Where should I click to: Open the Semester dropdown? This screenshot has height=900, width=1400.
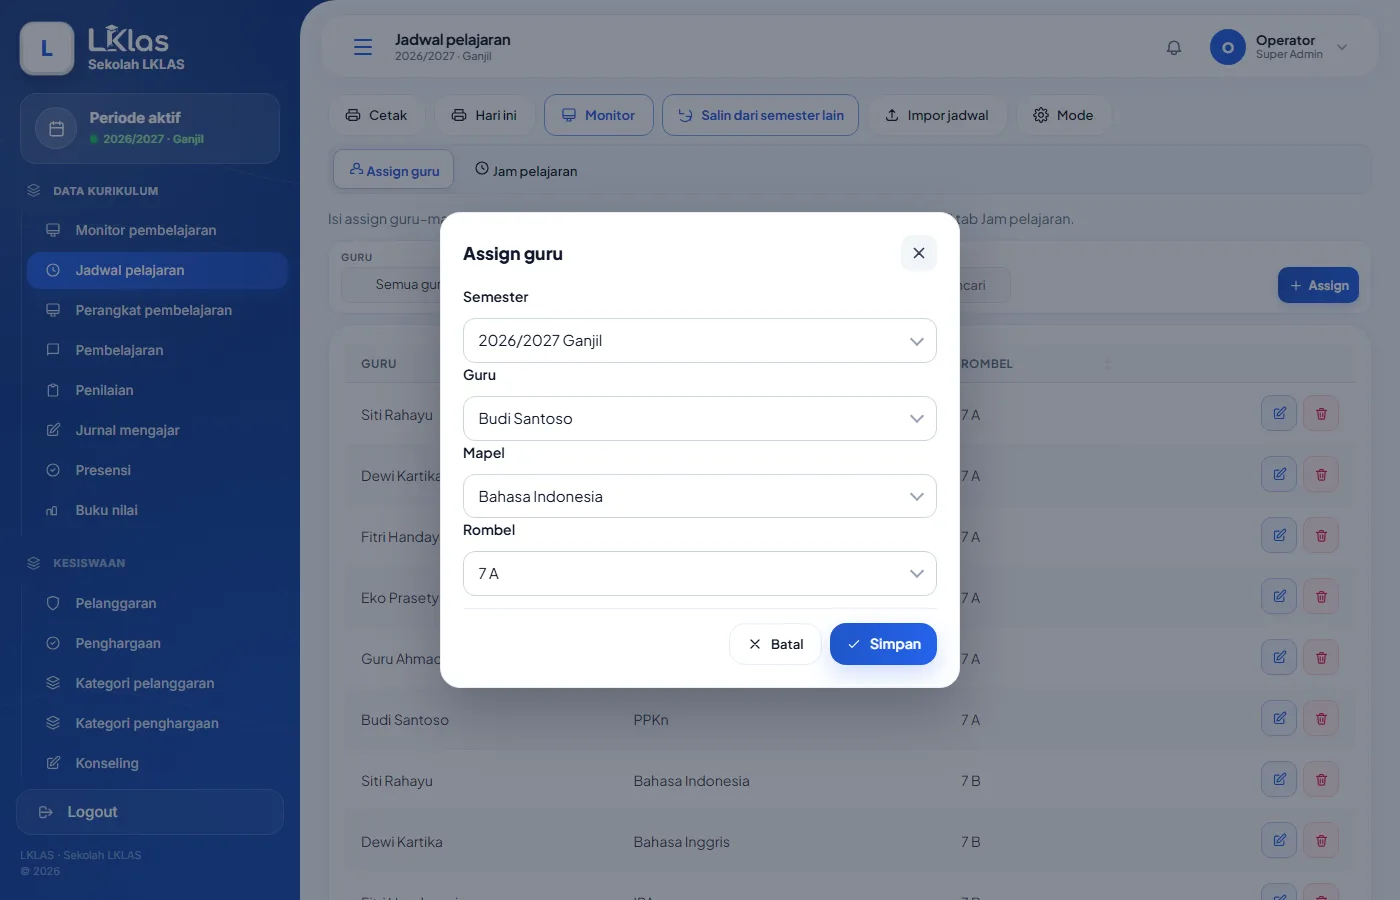(x=700, y=341)
